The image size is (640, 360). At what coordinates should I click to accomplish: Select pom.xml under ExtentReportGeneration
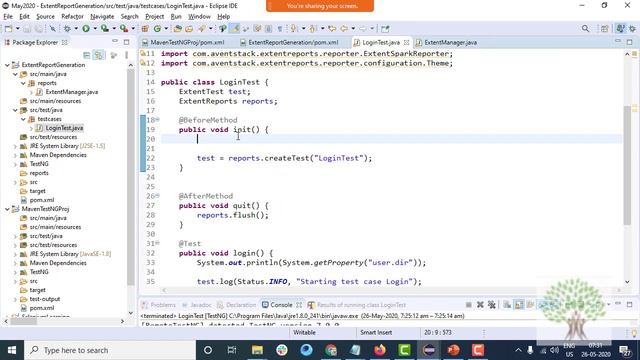point(41,200)
